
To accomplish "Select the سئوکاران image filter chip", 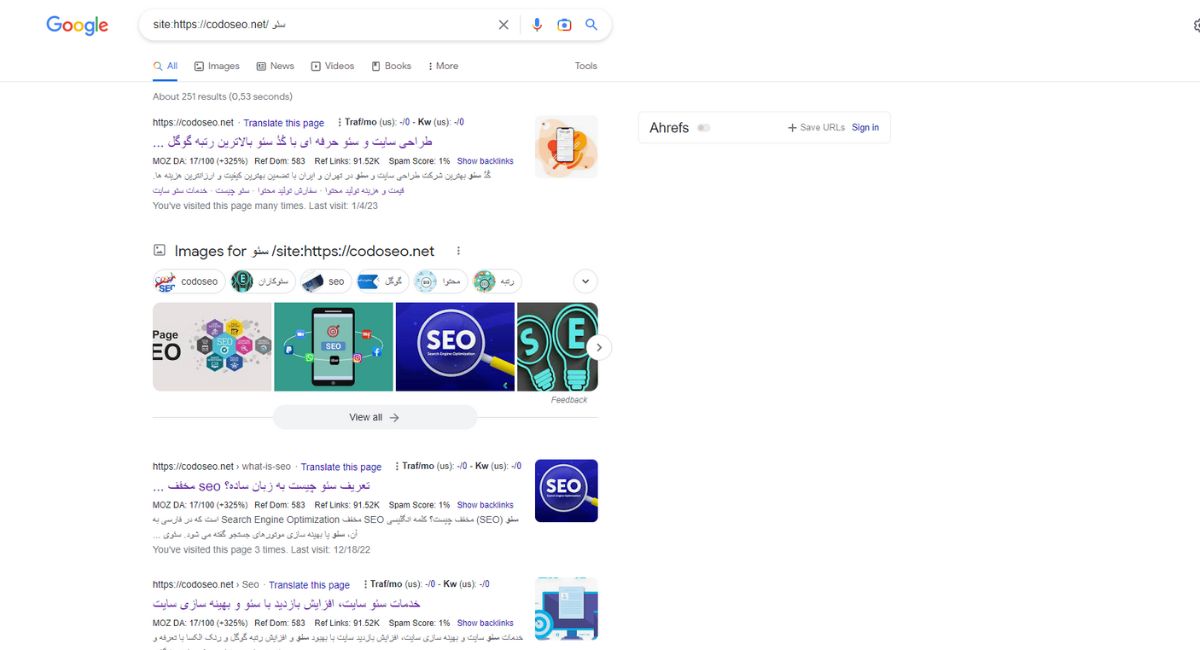I will [262, 282].
